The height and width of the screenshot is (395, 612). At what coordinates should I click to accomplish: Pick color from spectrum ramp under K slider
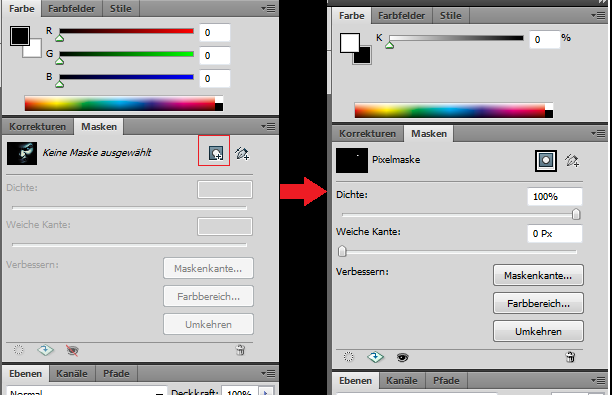[x=454, y=111]
